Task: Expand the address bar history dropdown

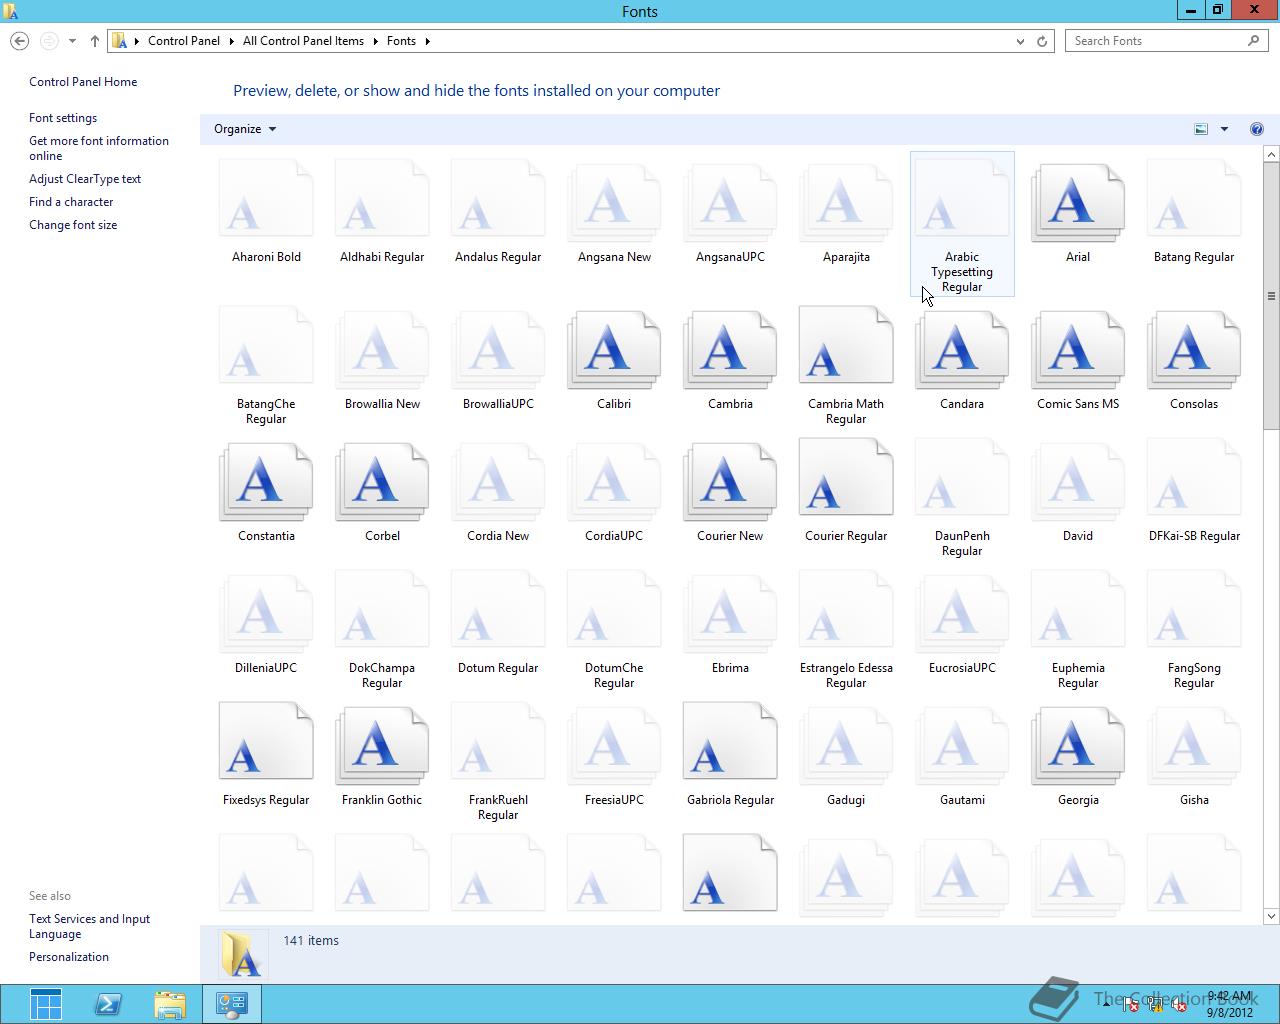Action: point(1020,41)
